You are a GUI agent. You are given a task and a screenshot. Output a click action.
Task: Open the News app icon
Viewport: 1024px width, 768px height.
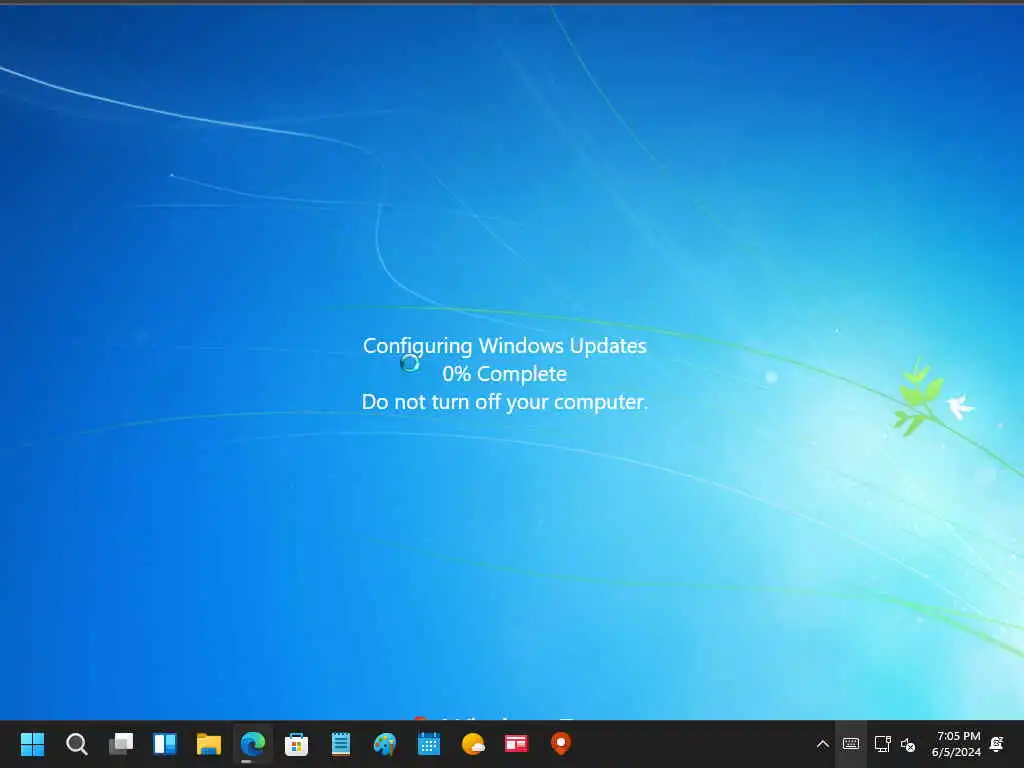point(516,744)
